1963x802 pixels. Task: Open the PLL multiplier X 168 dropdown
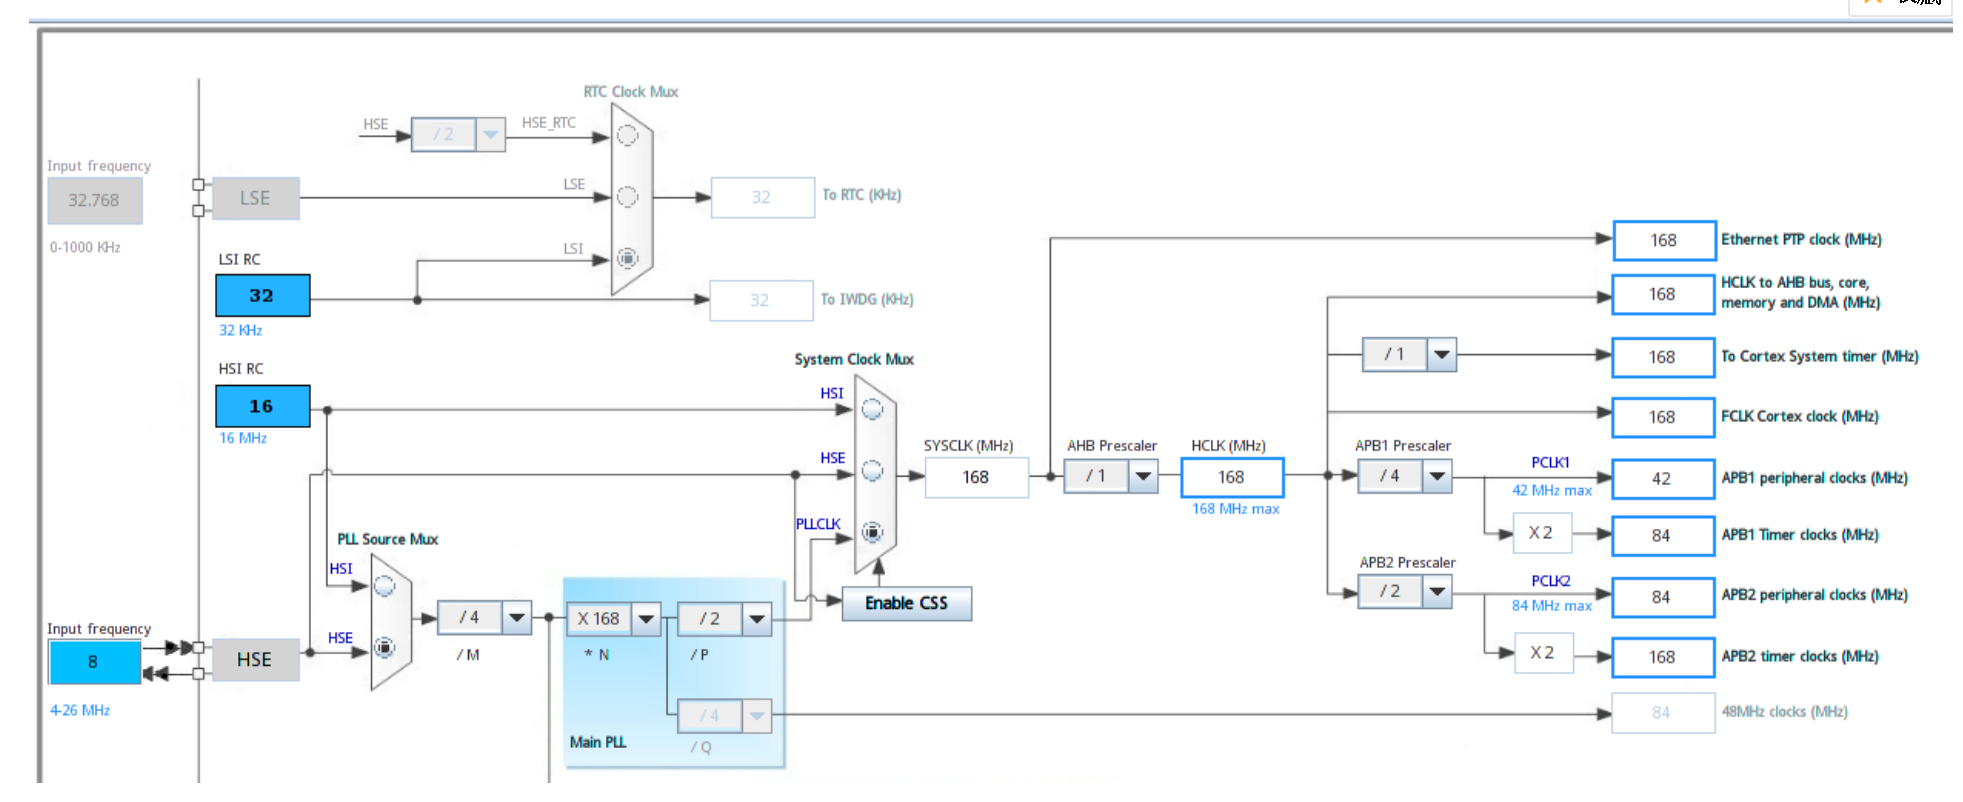coord(646,619)
